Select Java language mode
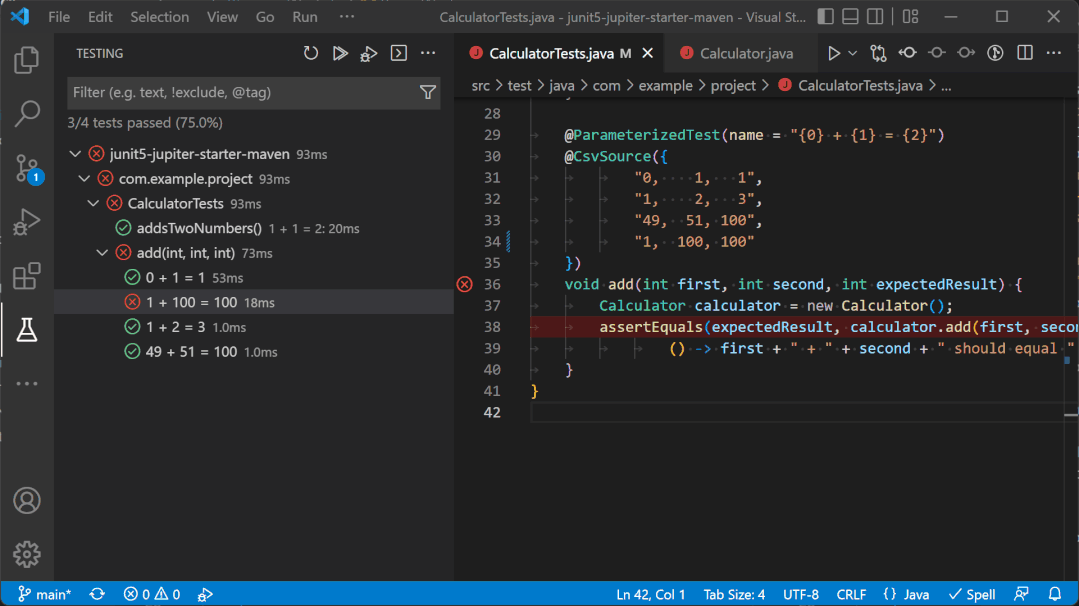 click(906, 594)
